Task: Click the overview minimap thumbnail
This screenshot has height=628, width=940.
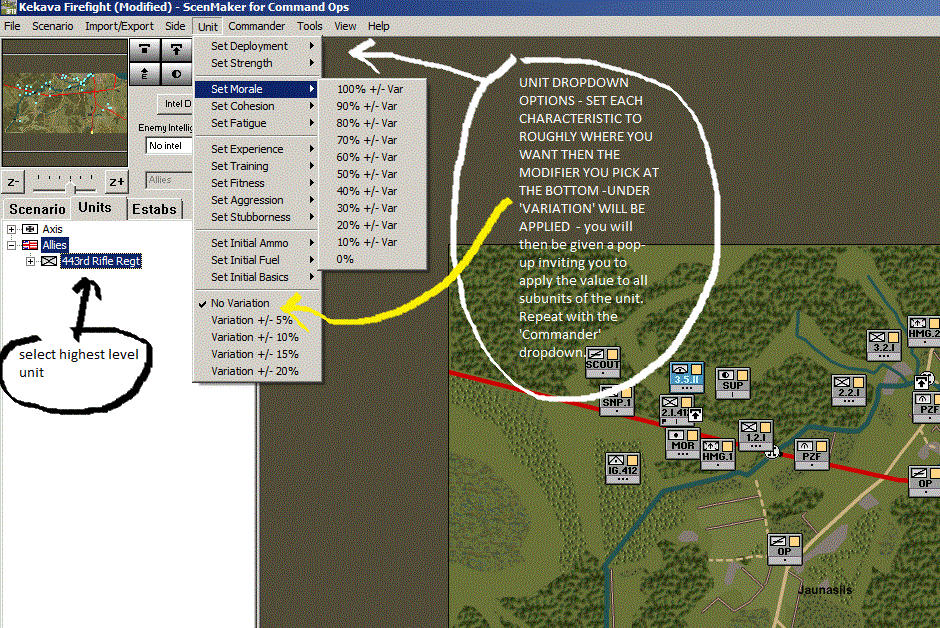Action: [x=65, y=103]
